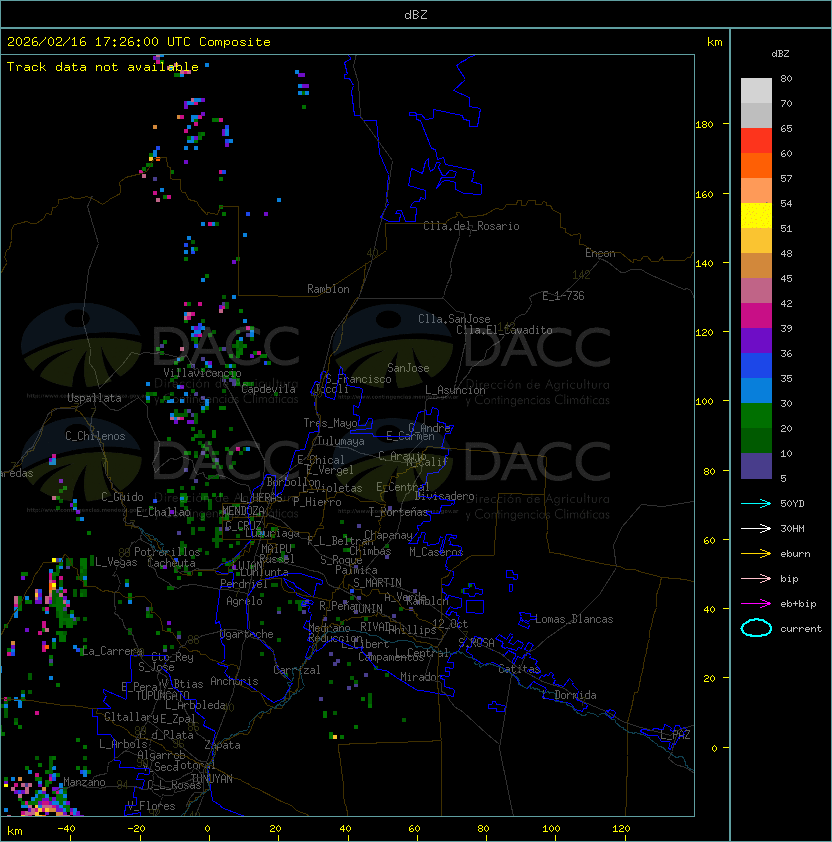Click the pink bip arrow icon
The image size is (832, 842).
pyautogui.click(x=756, y=578)
